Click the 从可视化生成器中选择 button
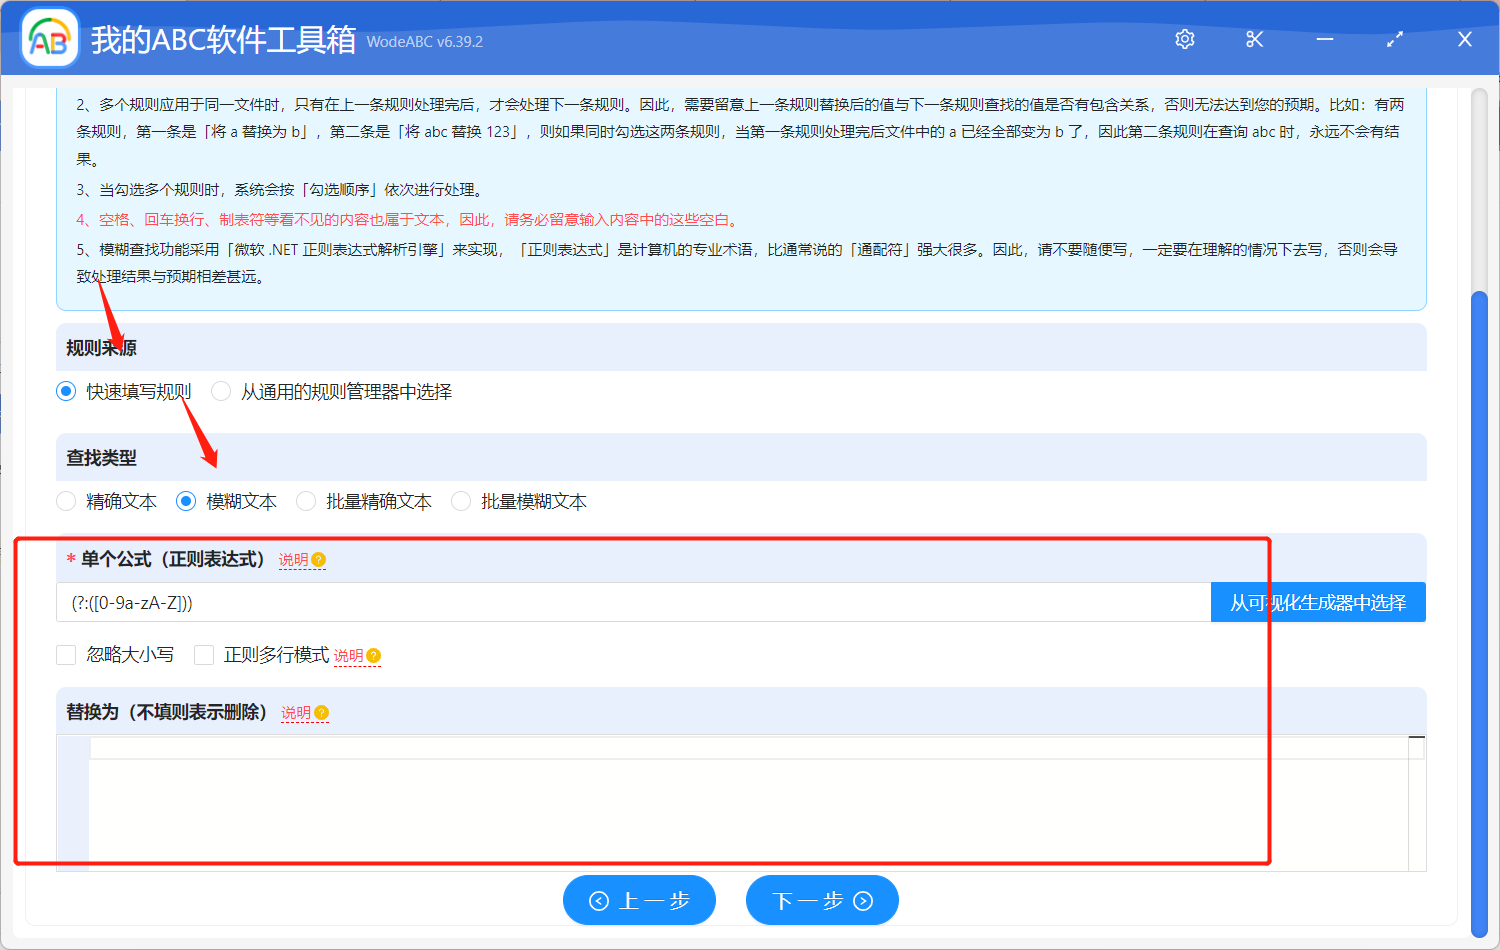The width and height of the screenshot is (1500, 950). pos(1317,602)
